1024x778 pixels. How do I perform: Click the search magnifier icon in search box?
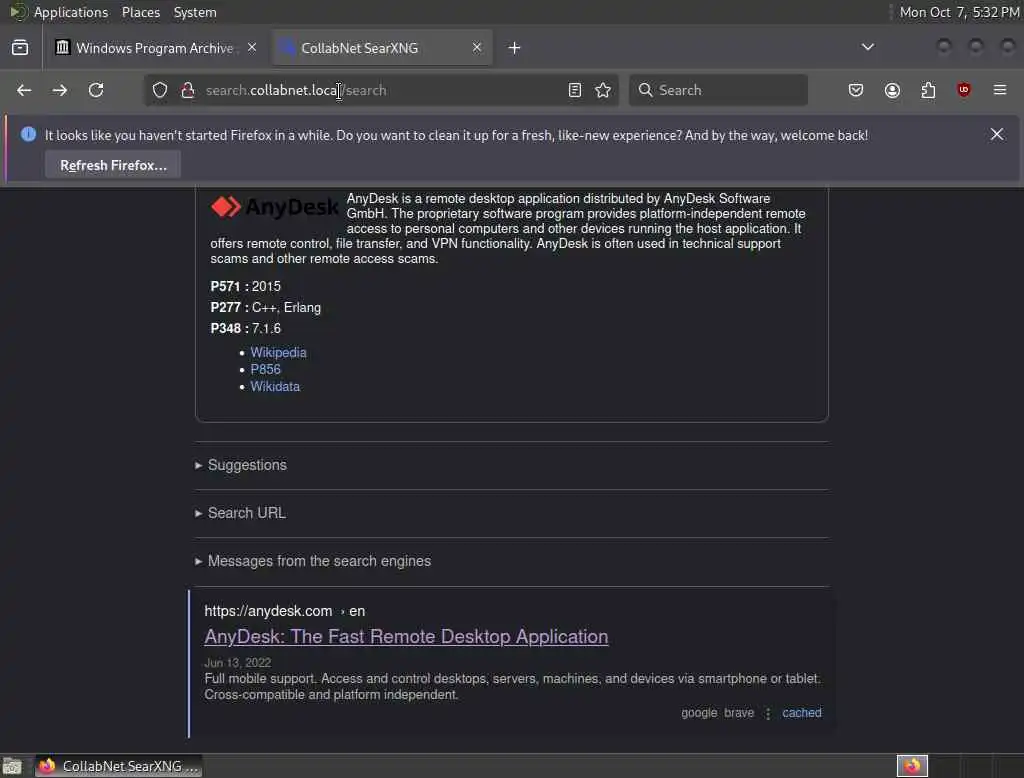(645, 90)
